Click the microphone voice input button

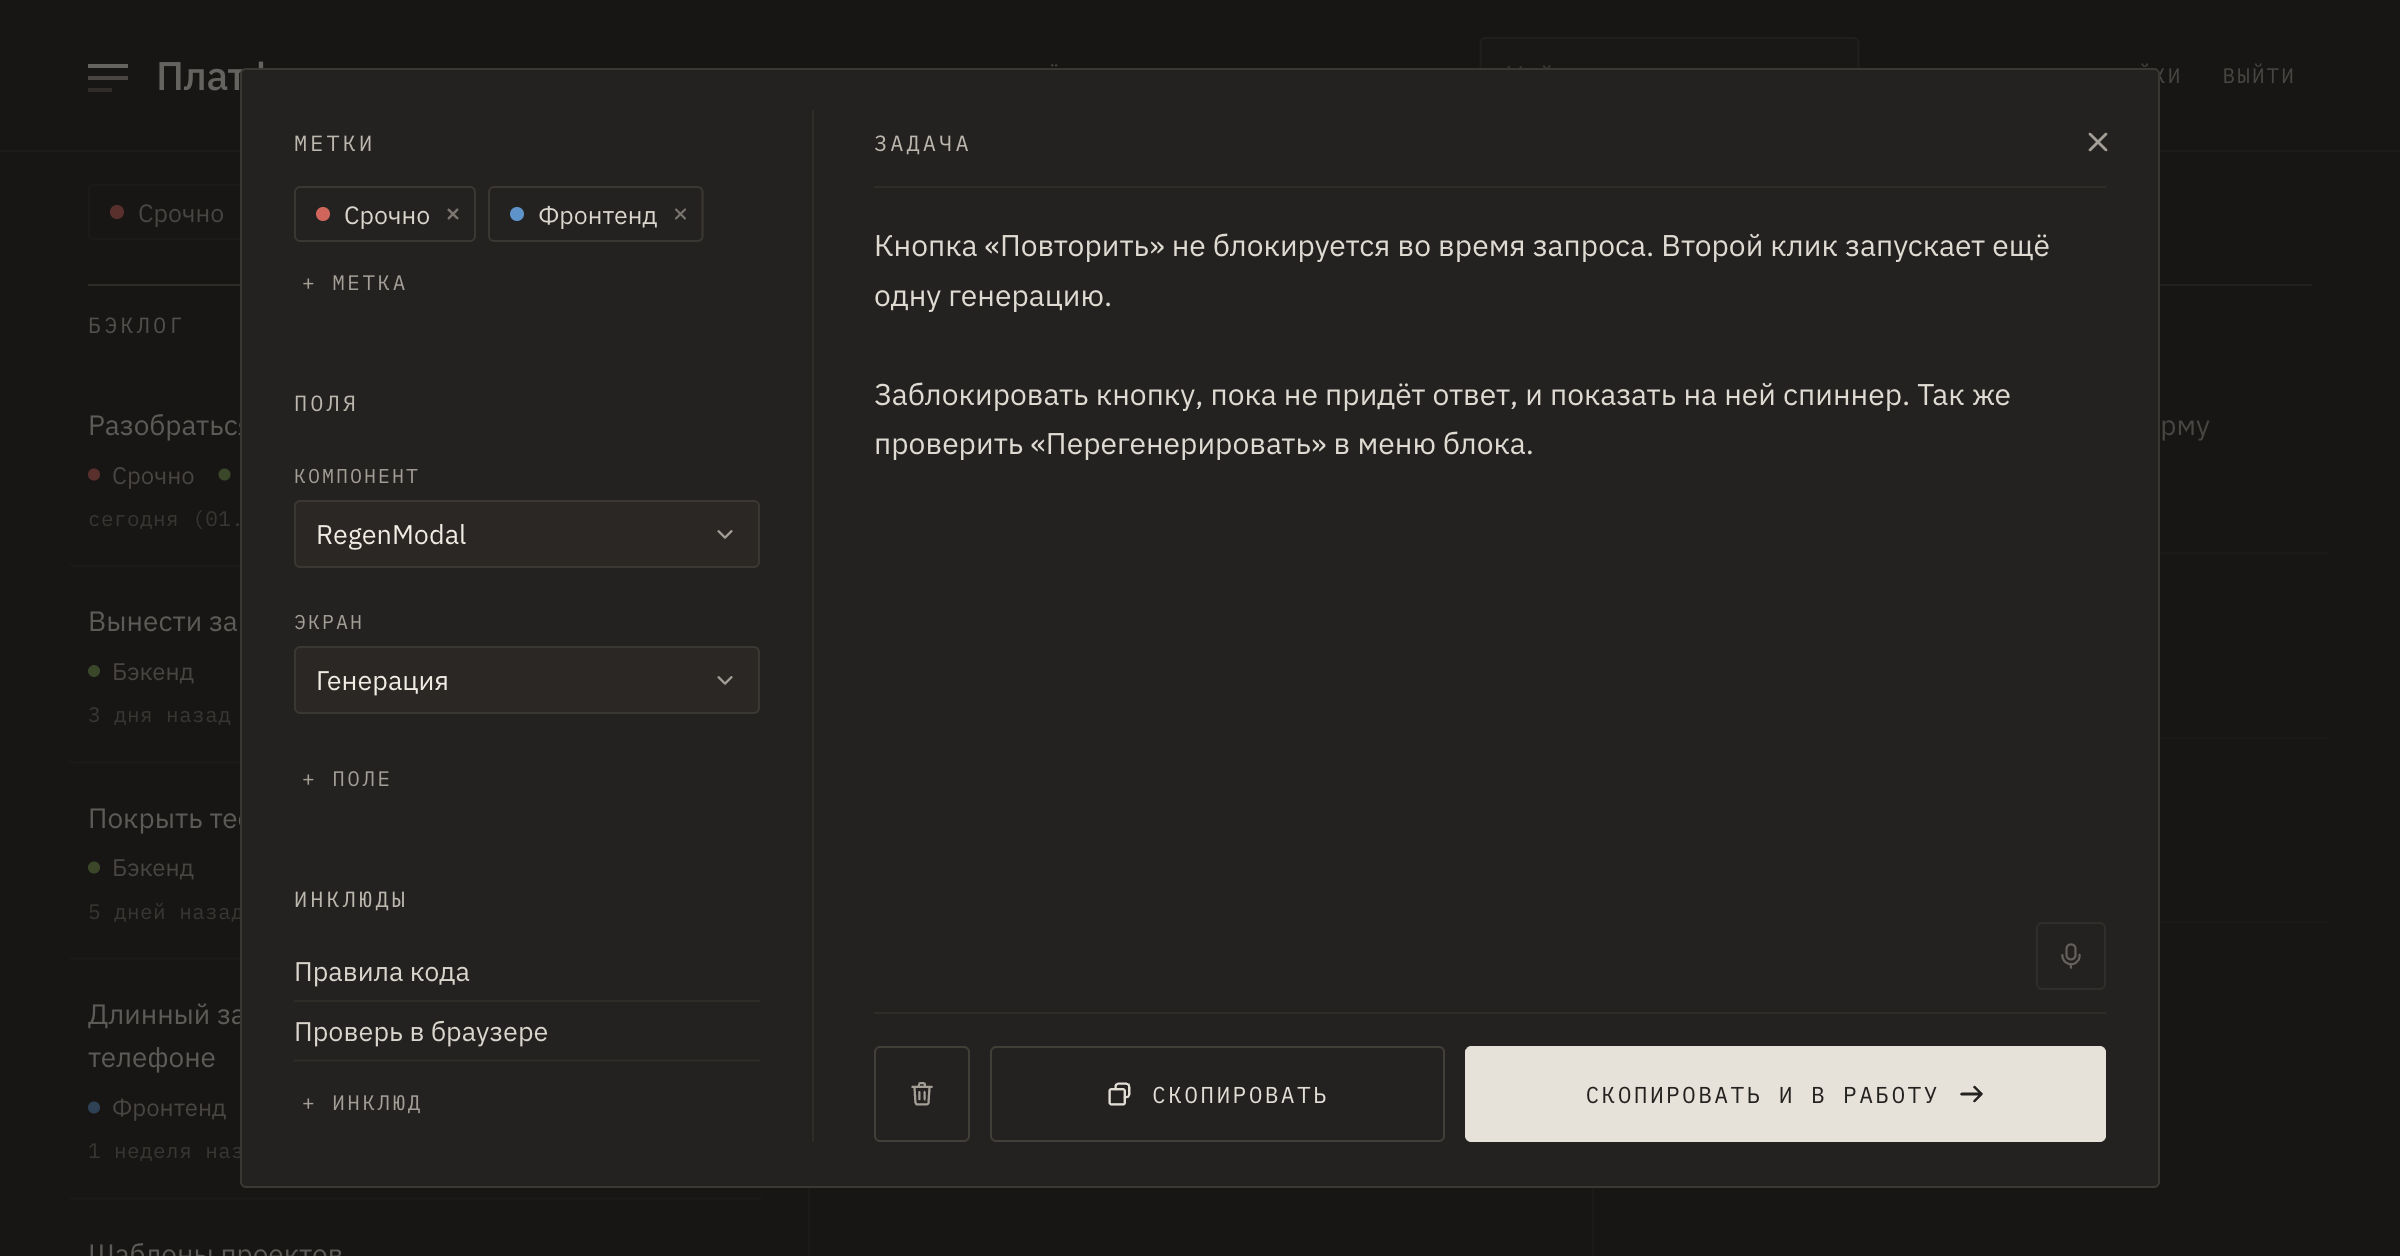point(2071,956)
